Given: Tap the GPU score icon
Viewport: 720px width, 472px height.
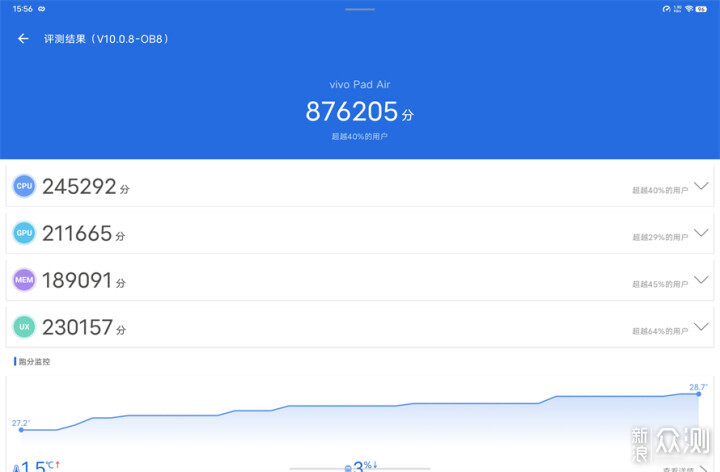Looking at the screenshot, I should (x=24, y=233).
